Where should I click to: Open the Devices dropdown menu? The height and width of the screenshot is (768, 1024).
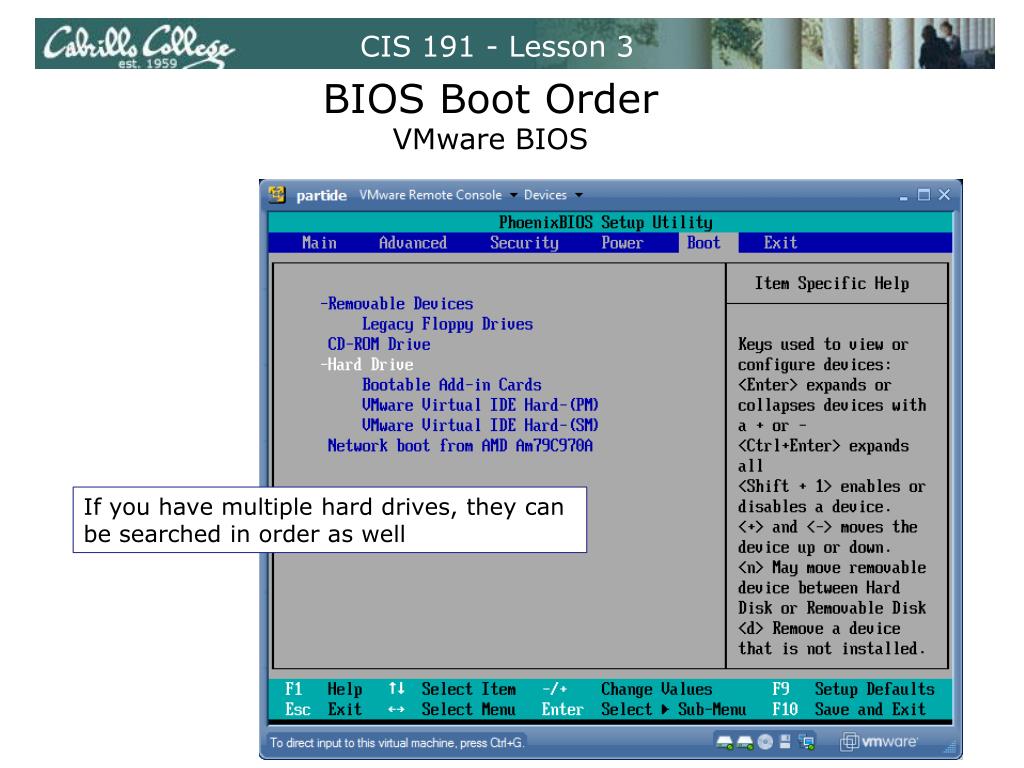tap(553, 195)
